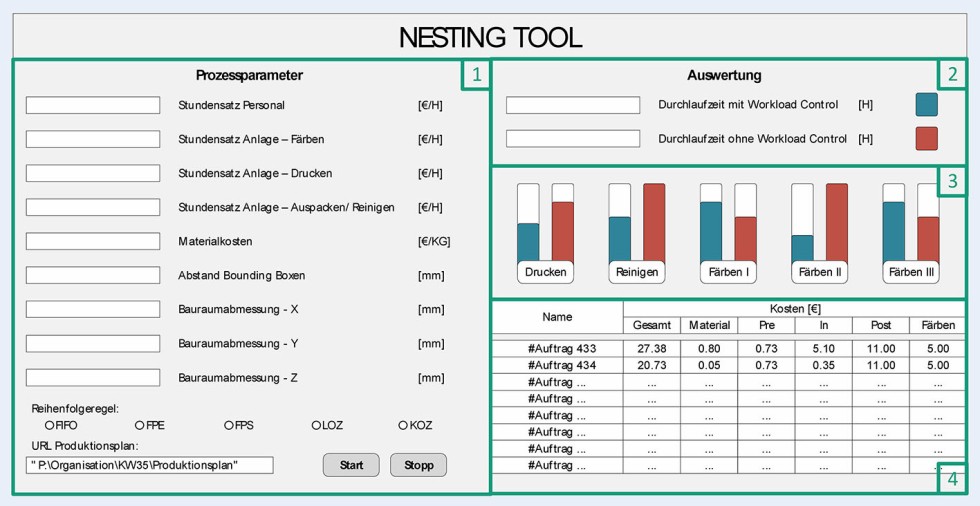Click the Abstand Bounding Boxen input field
The width and height of the screenshot is (980, 506).
(x=93, y=275)
